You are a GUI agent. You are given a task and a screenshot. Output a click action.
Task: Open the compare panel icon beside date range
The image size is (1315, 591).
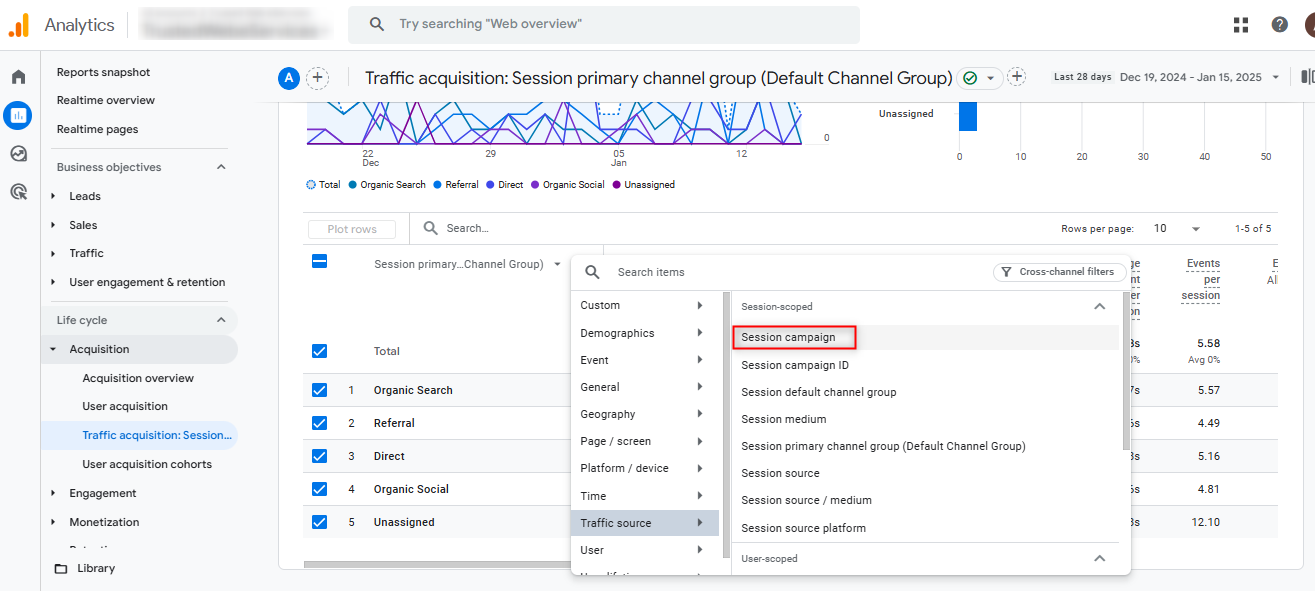[x=1307, y=77]
